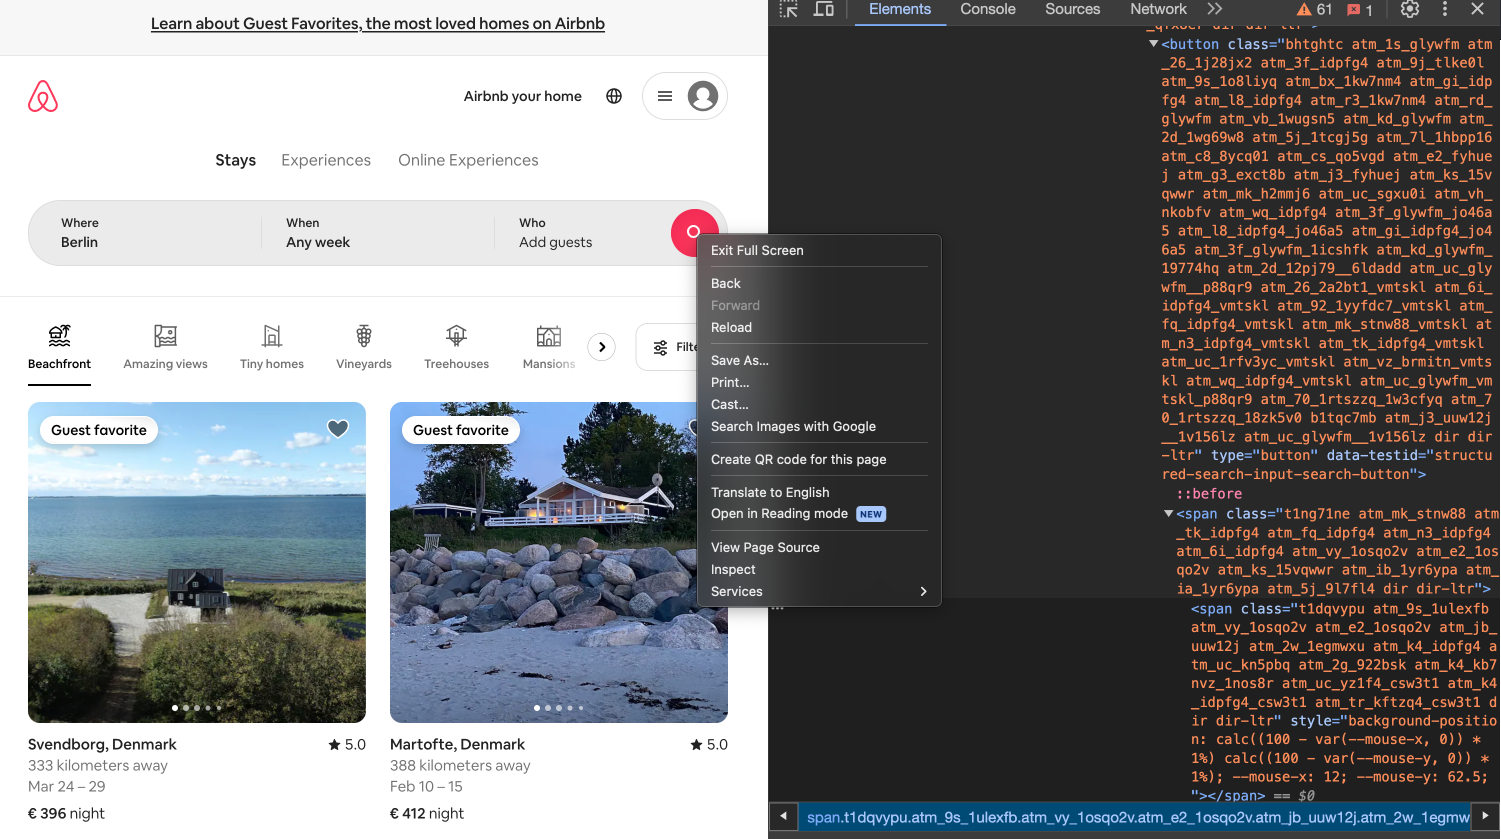This screenshot has height=839, width=1501.
Task: Open the hamburger profile menu
Action: 664,96
